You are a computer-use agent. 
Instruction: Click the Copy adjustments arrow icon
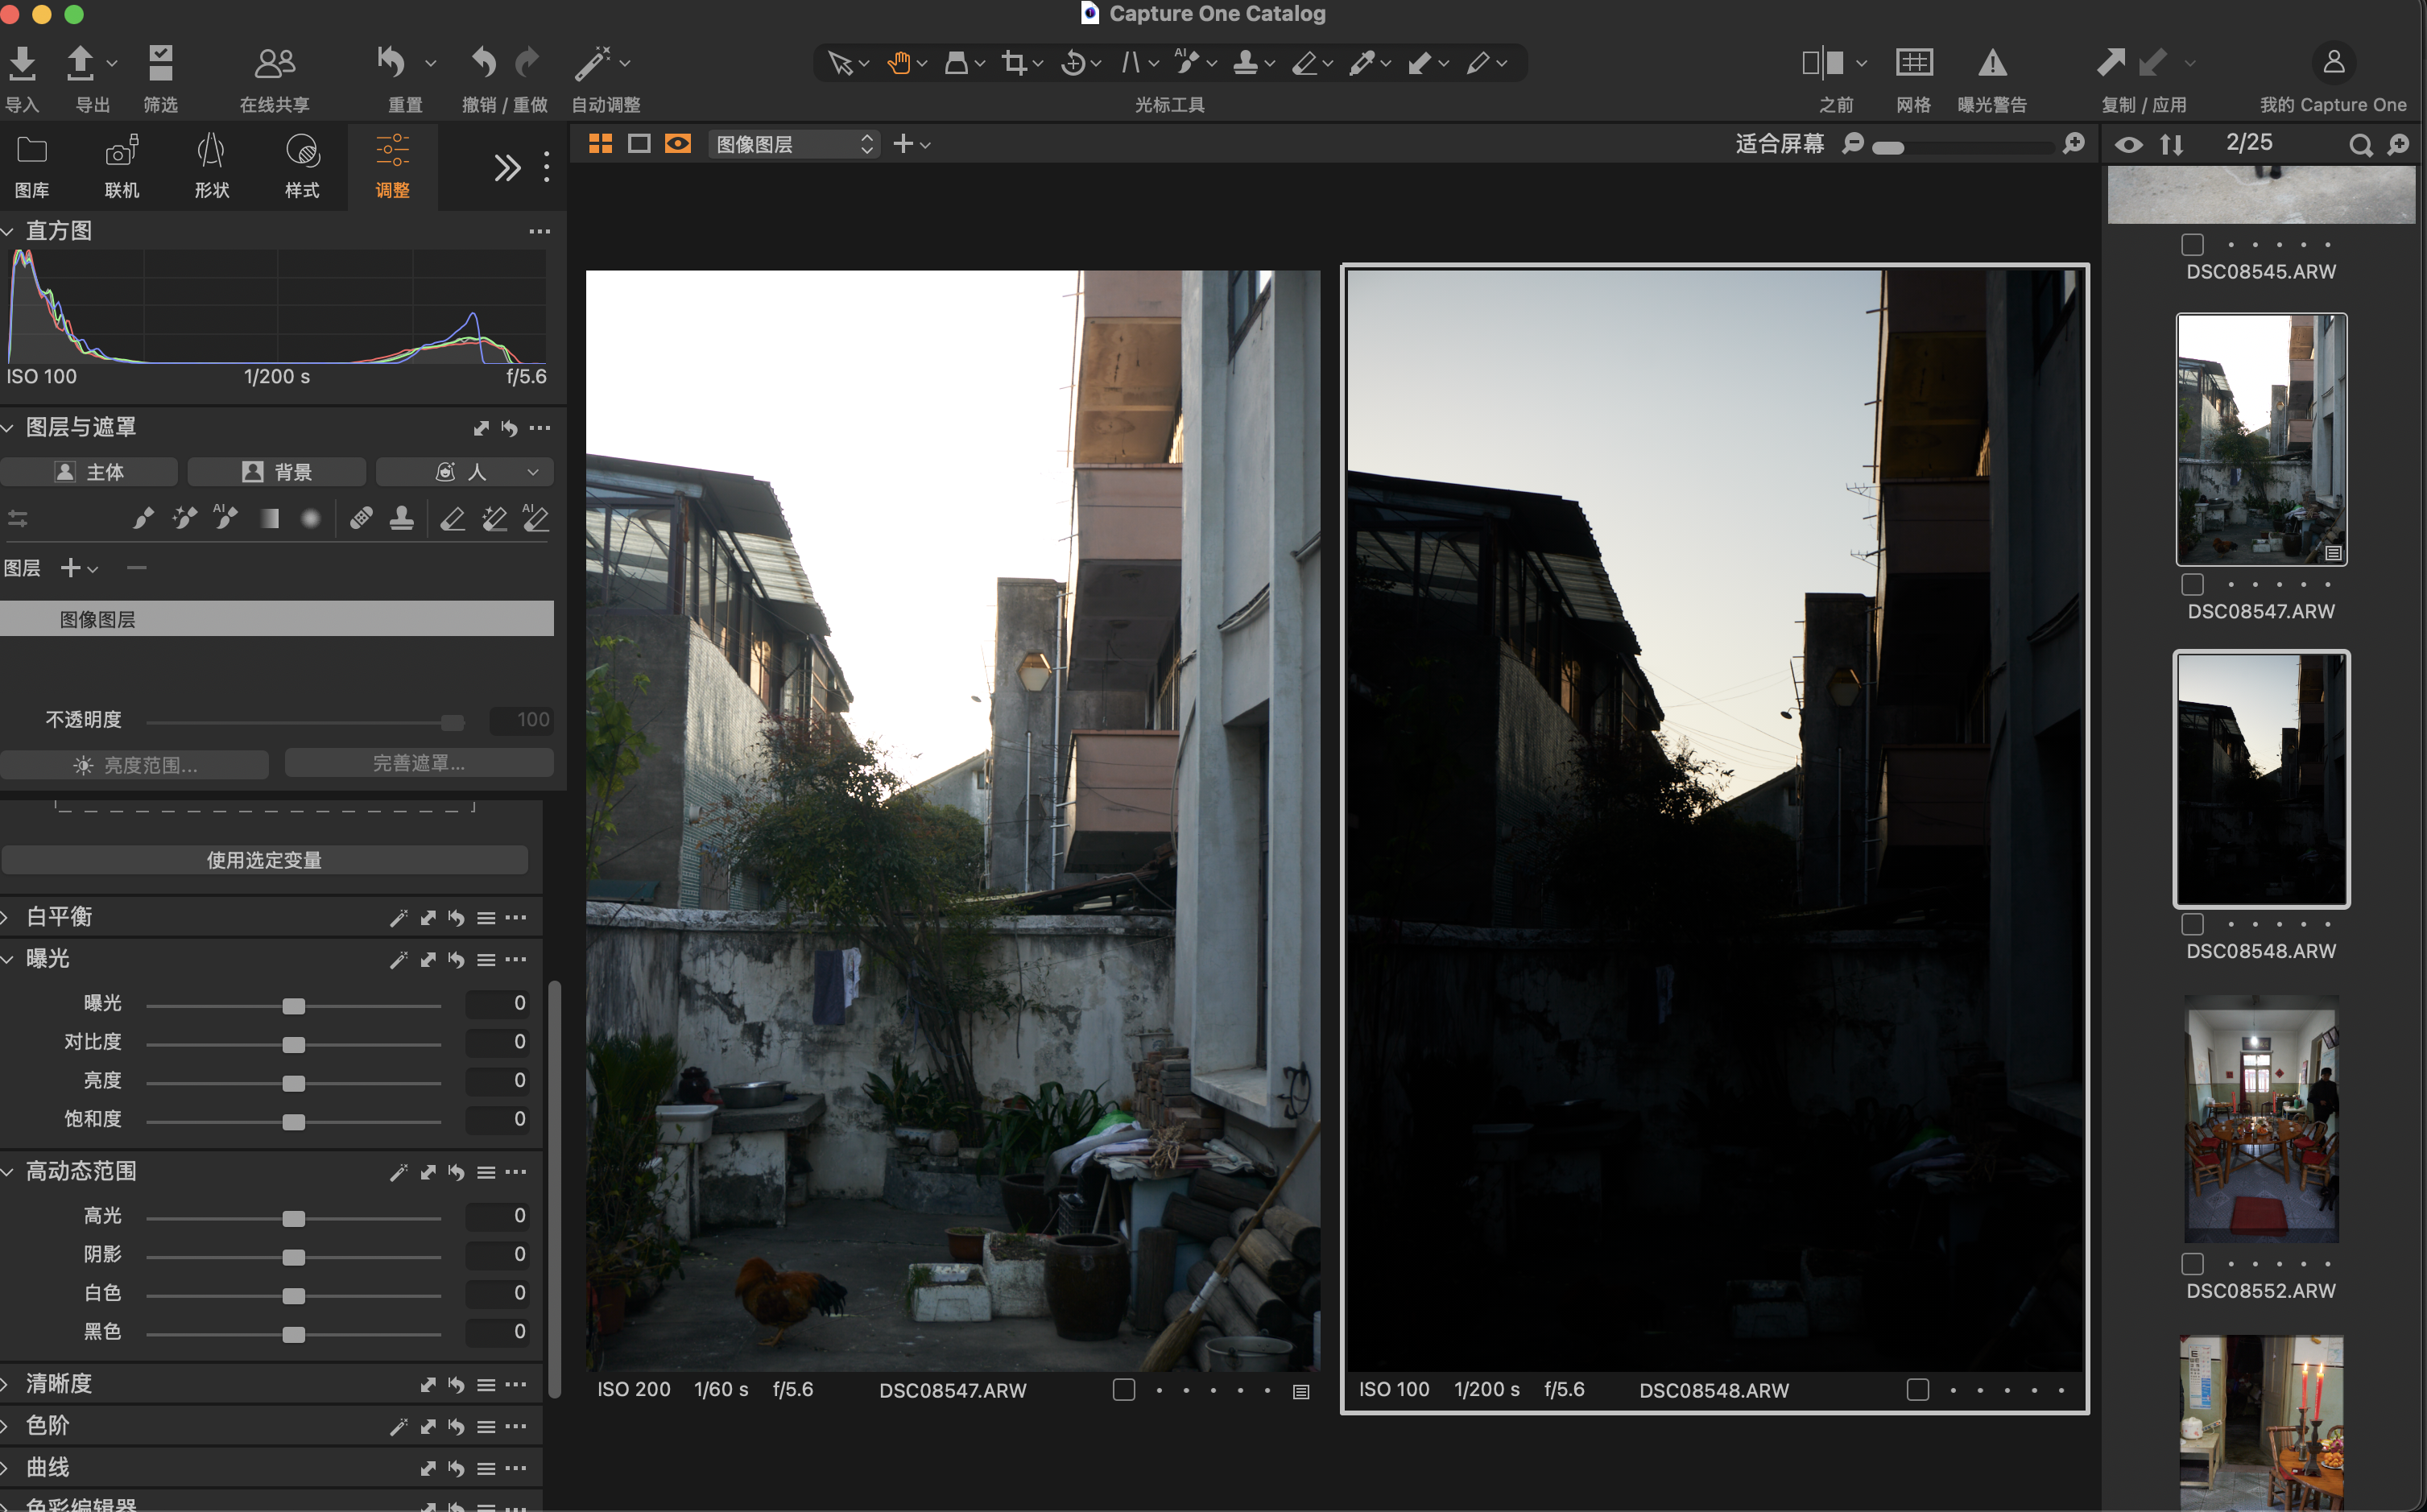point(2111,62)
